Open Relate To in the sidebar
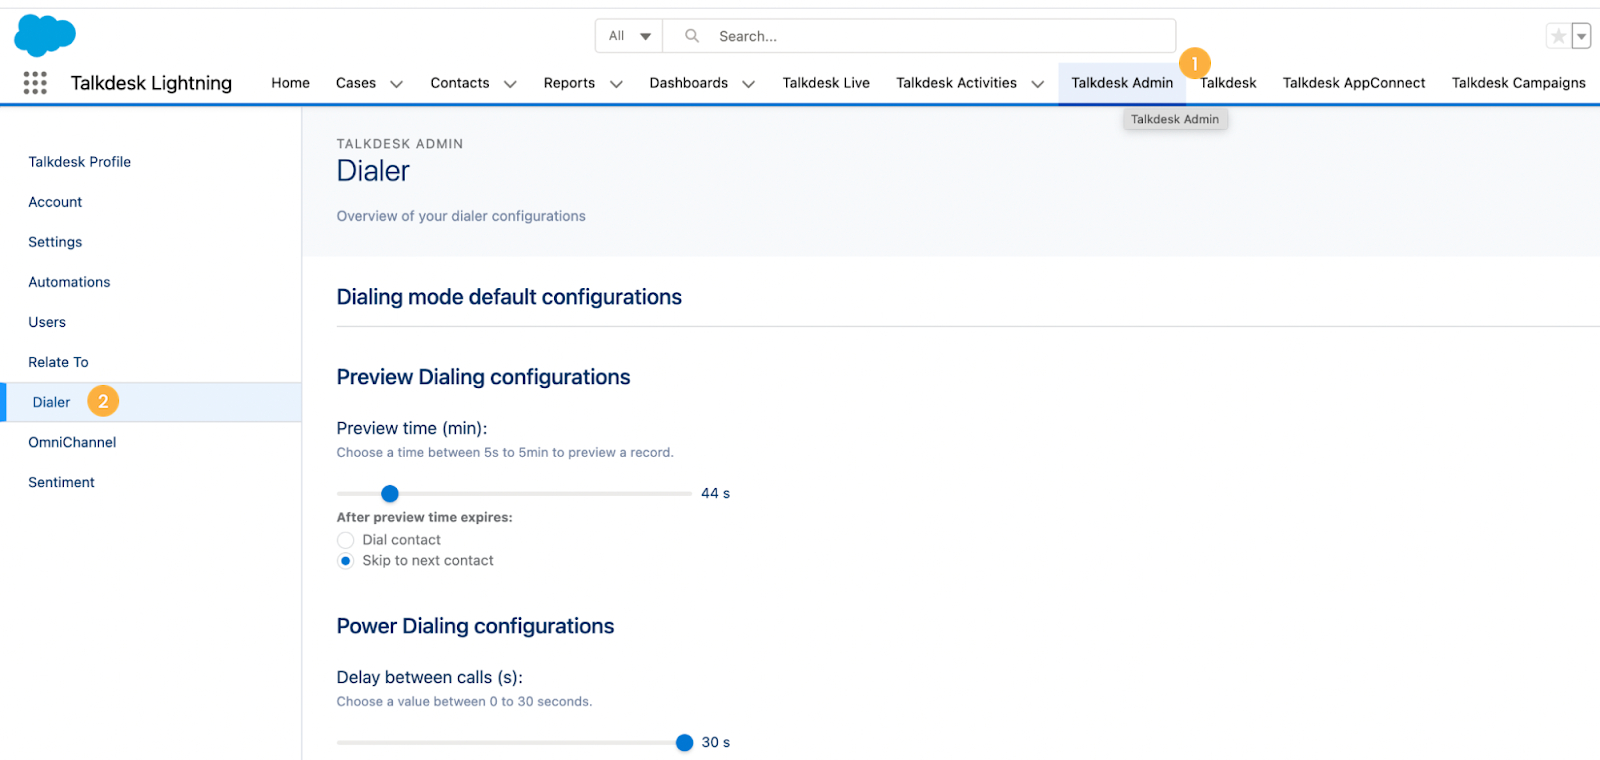 click(58, 362)
